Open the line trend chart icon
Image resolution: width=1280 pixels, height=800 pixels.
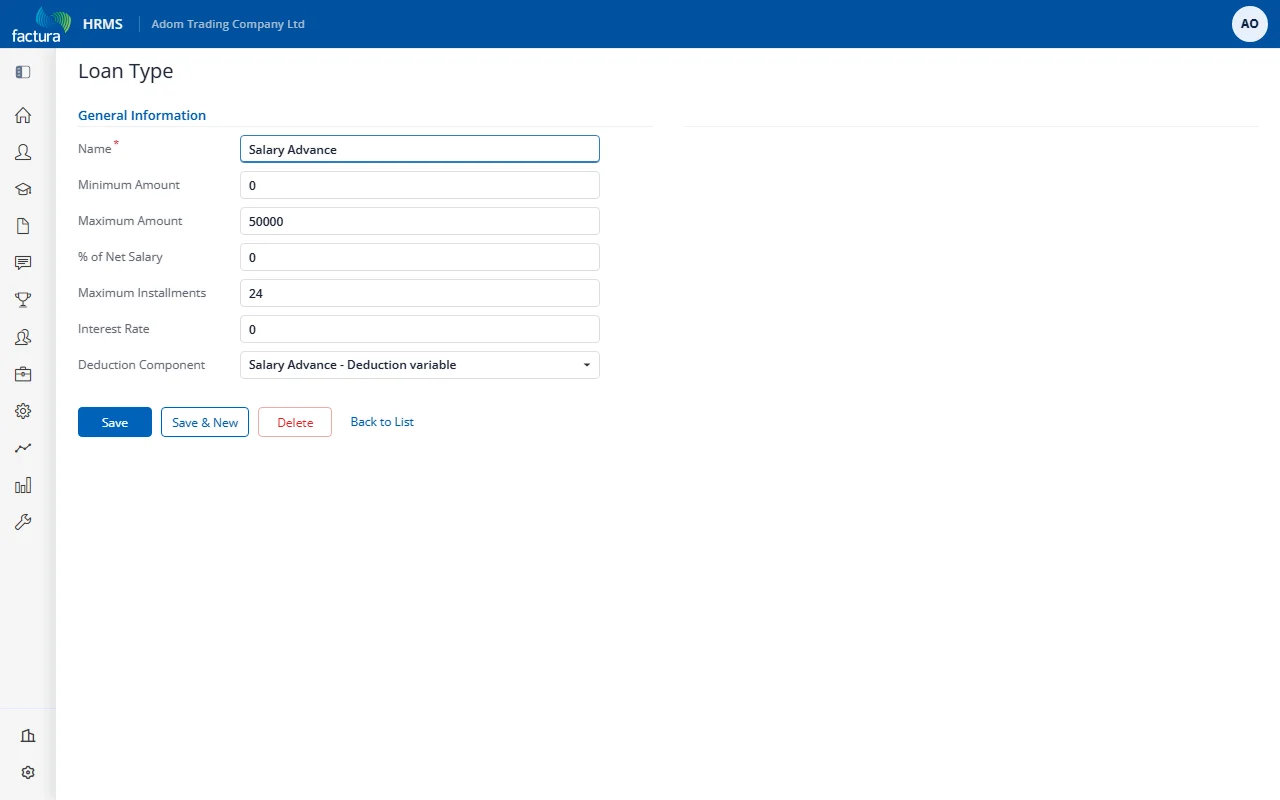click(23, 448)
